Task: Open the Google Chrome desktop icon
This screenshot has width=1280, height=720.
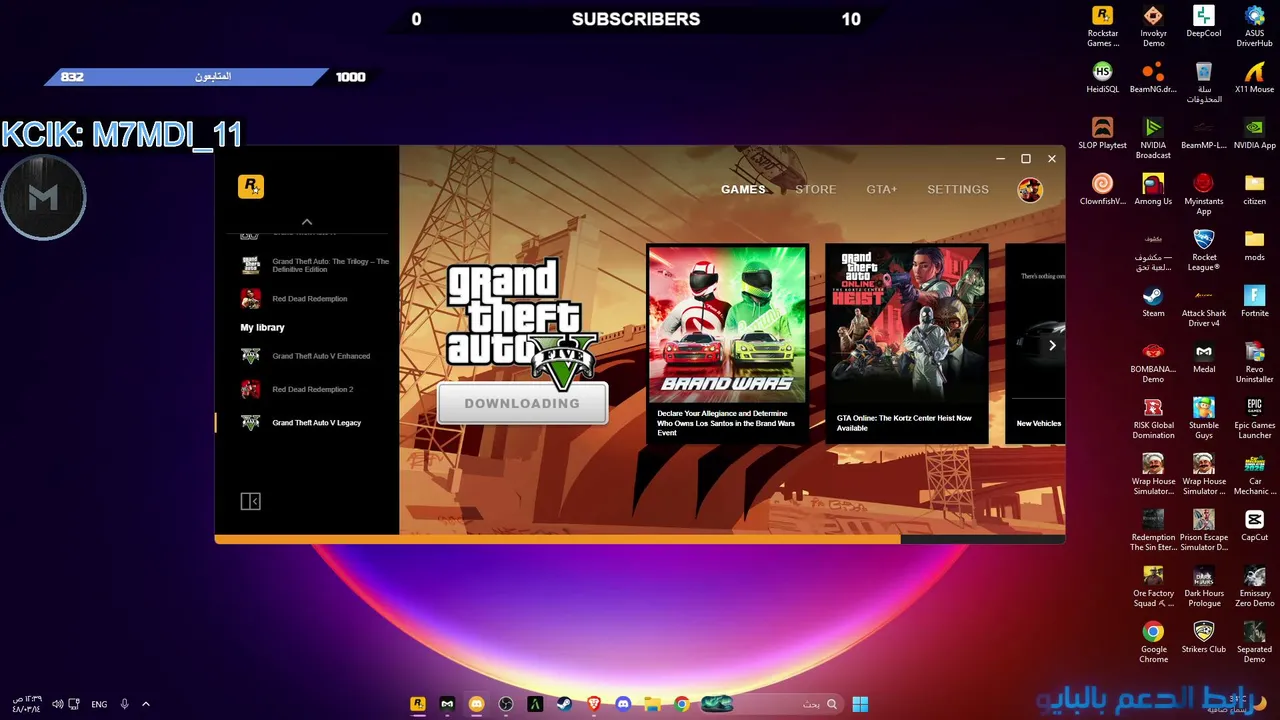Action: pyautogui.click(x=1153, y=642)
